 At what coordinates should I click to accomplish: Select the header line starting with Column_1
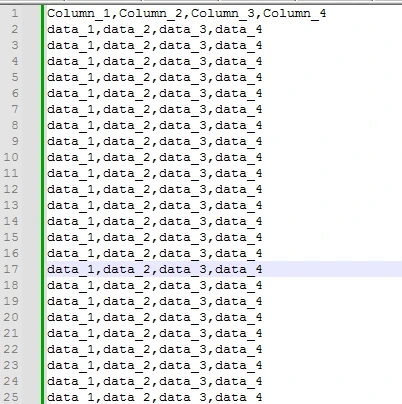tap(187, 14)
